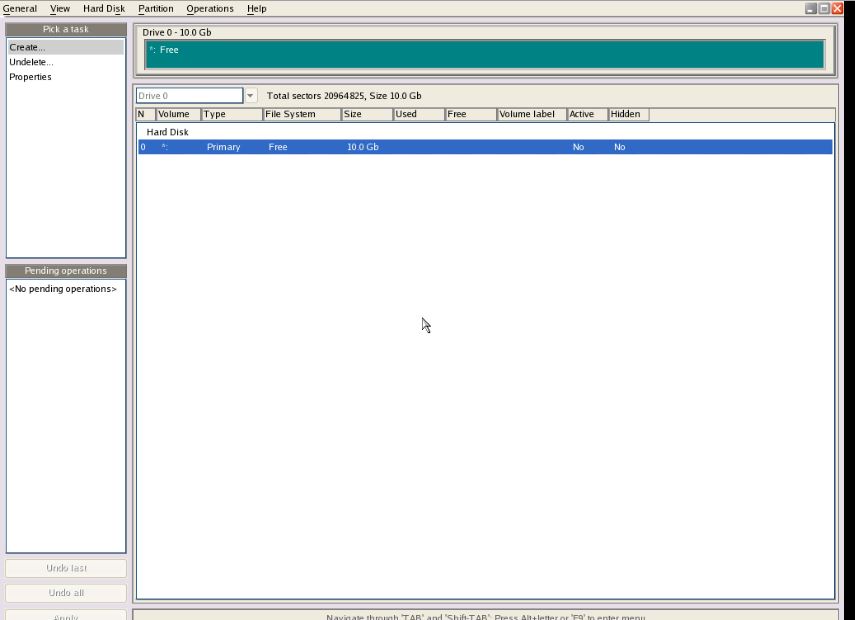Sort by the Type column header
Screen dimensions: 855x620
click(232, 114)
